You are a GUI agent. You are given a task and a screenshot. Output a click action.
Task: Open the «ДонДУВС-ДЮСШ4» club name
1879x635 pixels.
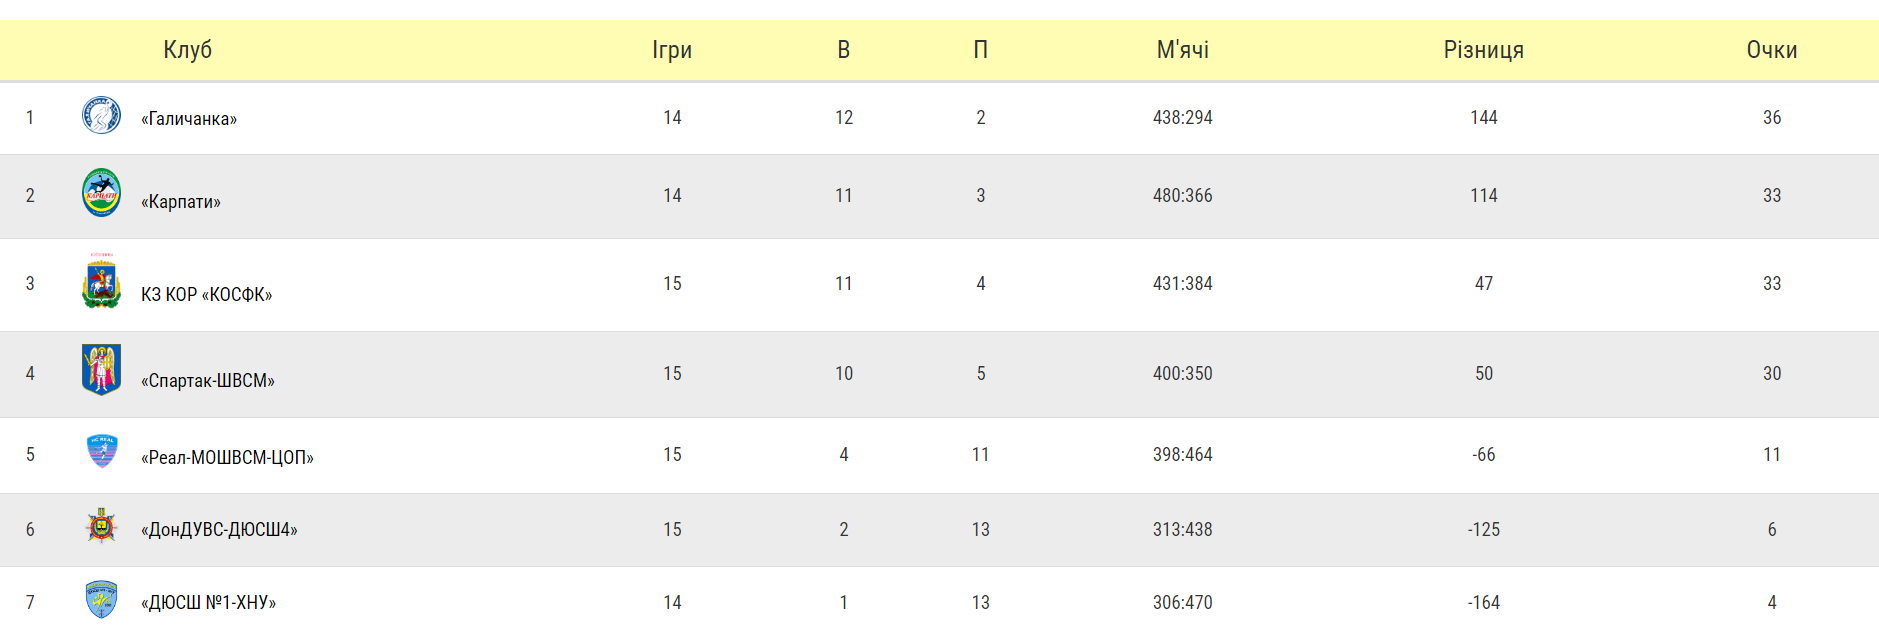click(x=220, y=530)
